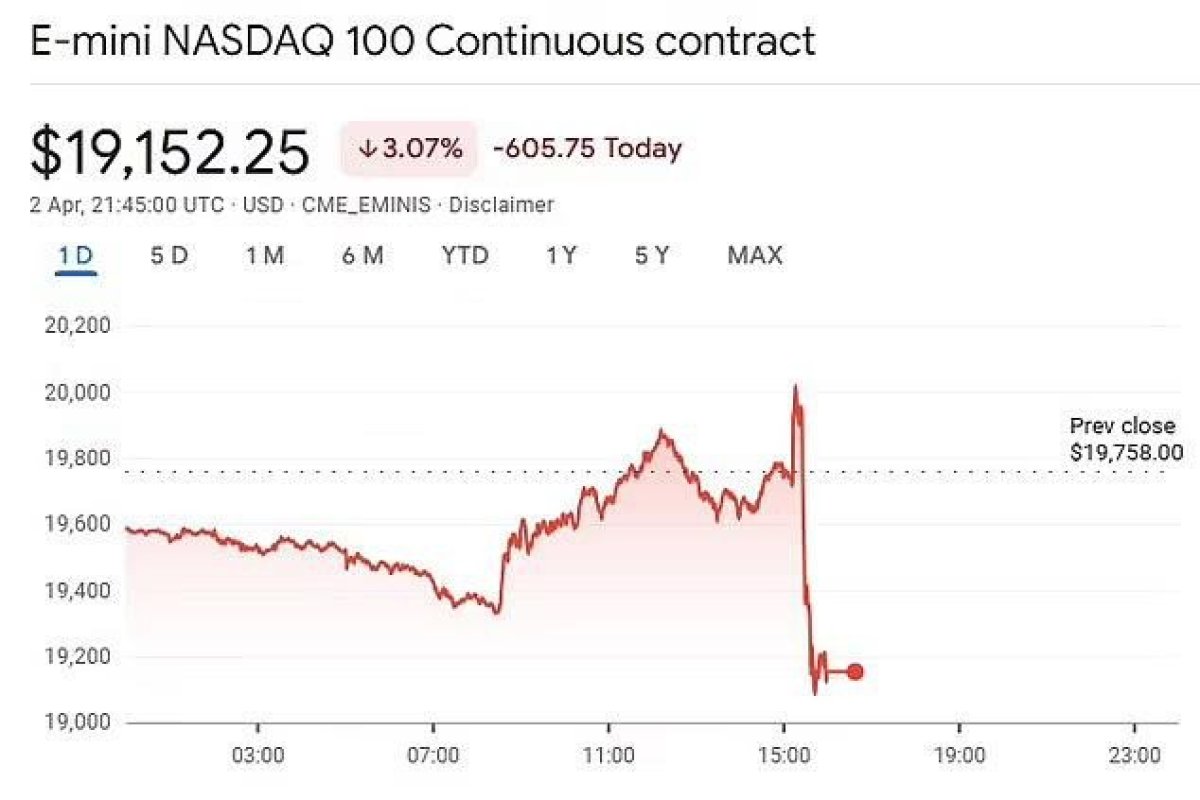
Task: Click the E-mini NASDAQ 100 title
Action: coord(423,42)
